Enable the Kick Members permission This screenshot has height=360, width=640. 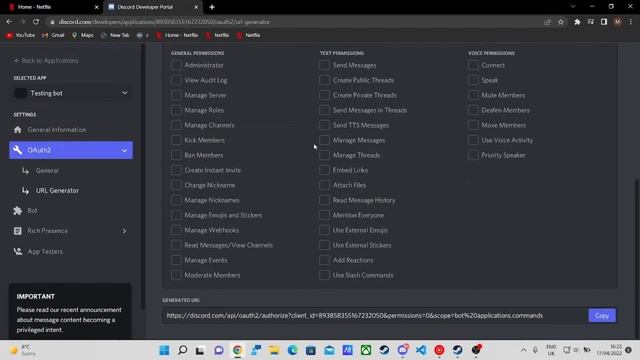(x=176, y=140)
